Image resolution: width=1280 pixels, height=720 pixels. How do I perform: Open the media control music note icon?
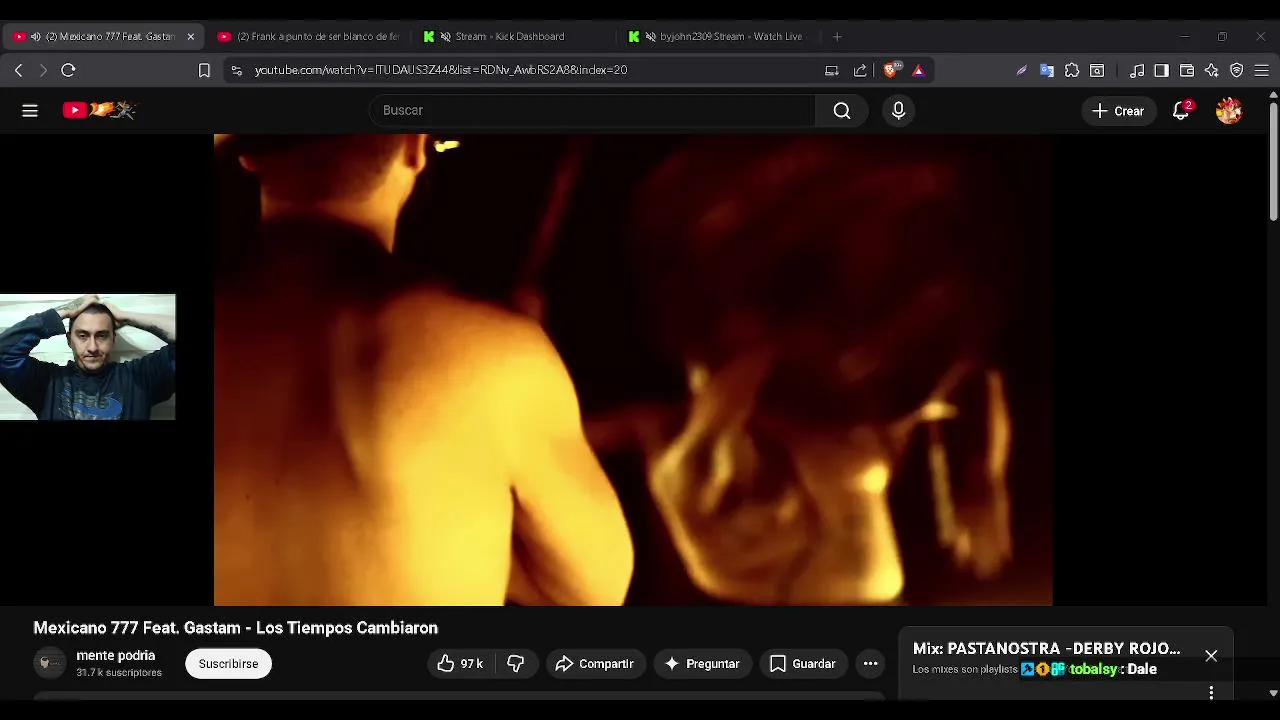(x=1137, y=70)
